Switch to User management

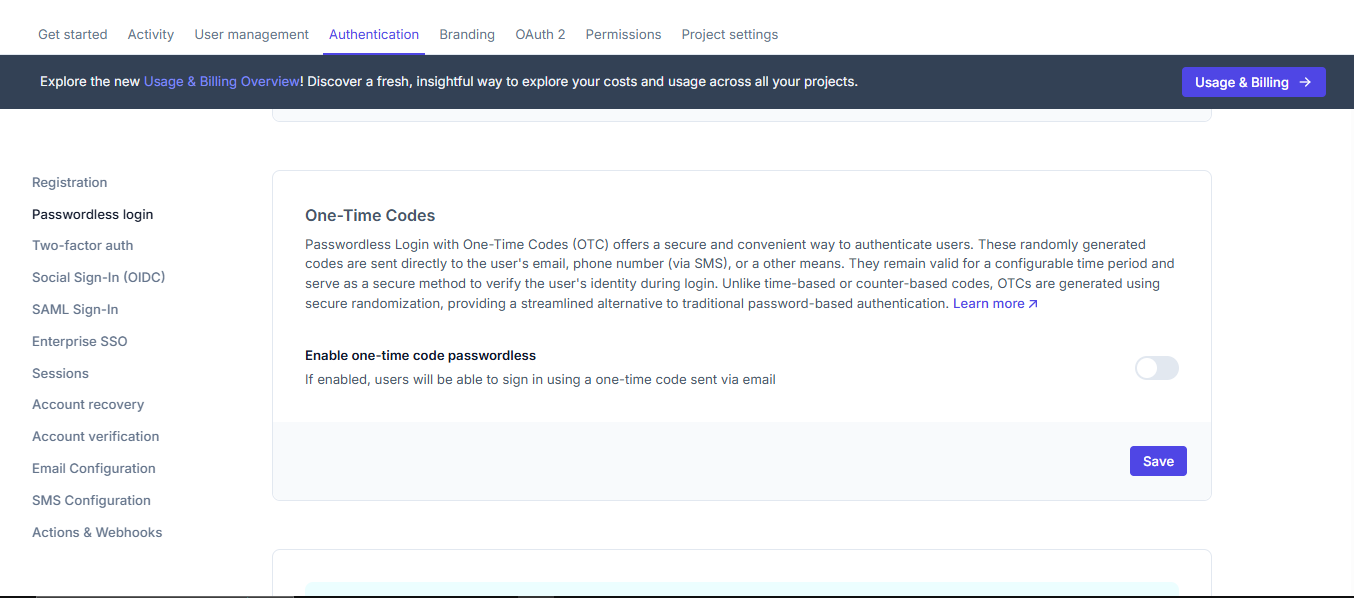[251, 33]
